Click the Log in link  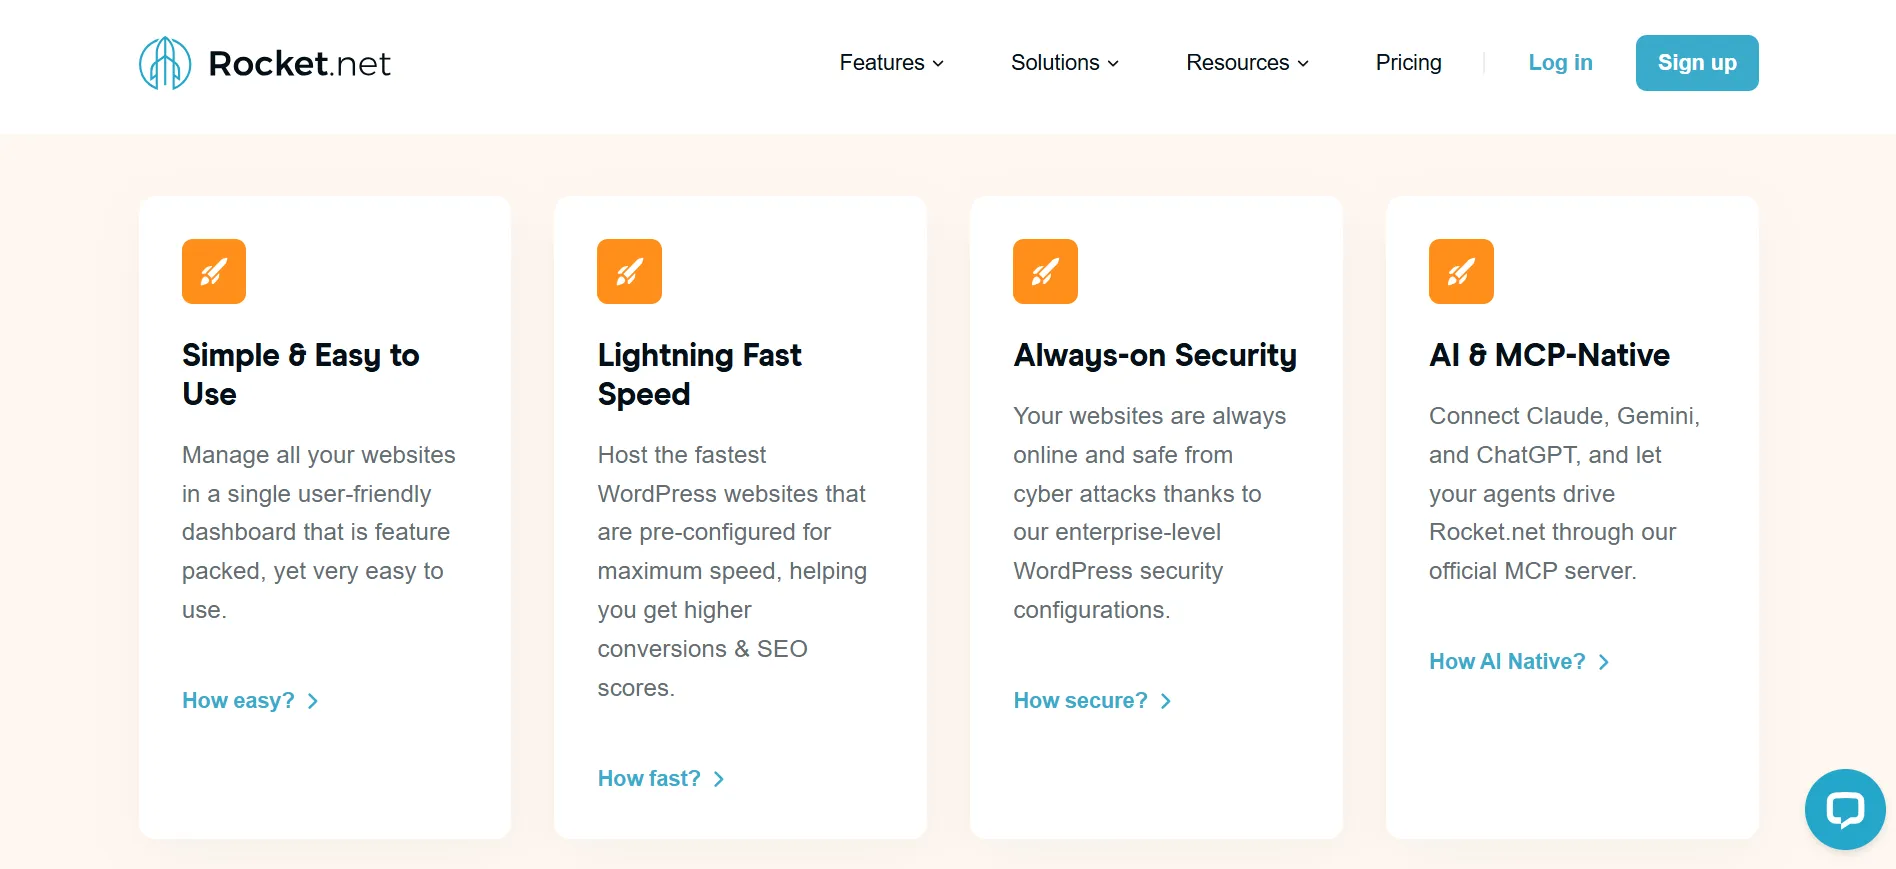pos(1560,63)
